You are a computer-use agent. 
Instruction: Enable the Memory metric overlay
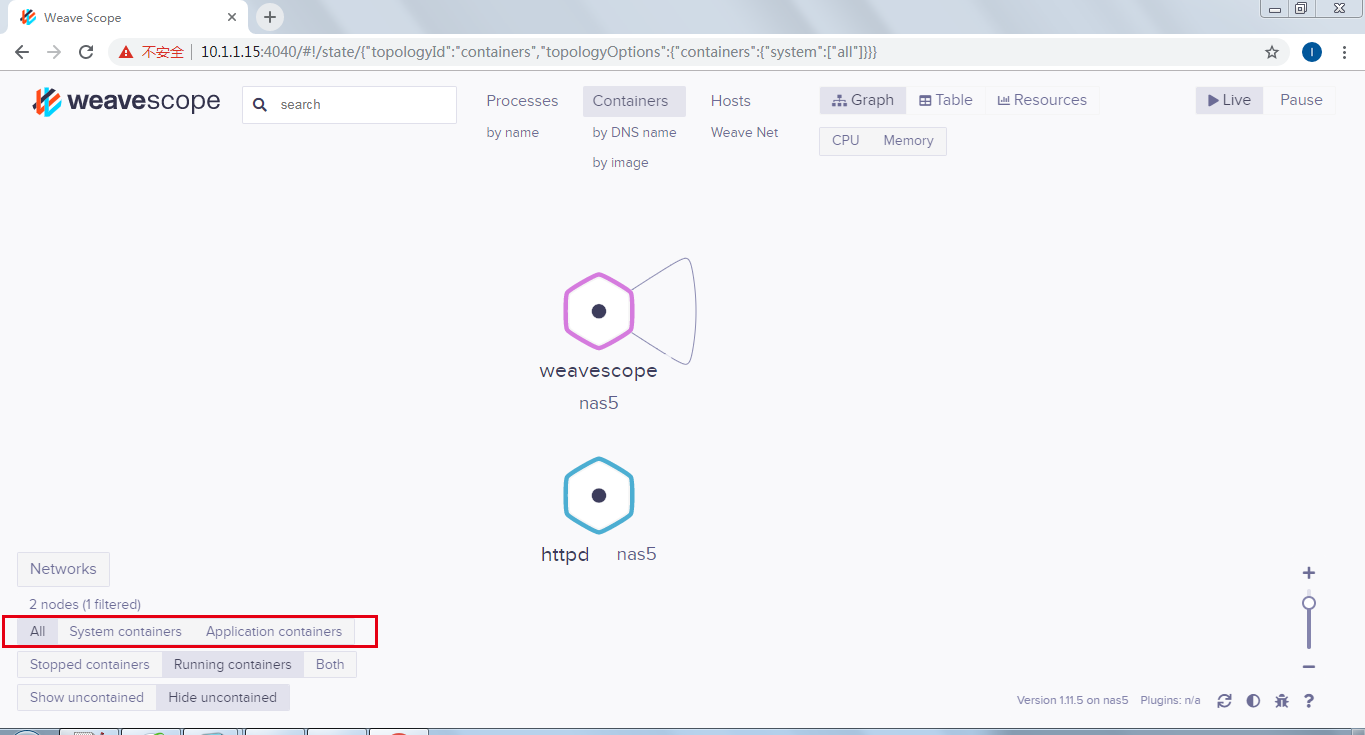point(908,141)
